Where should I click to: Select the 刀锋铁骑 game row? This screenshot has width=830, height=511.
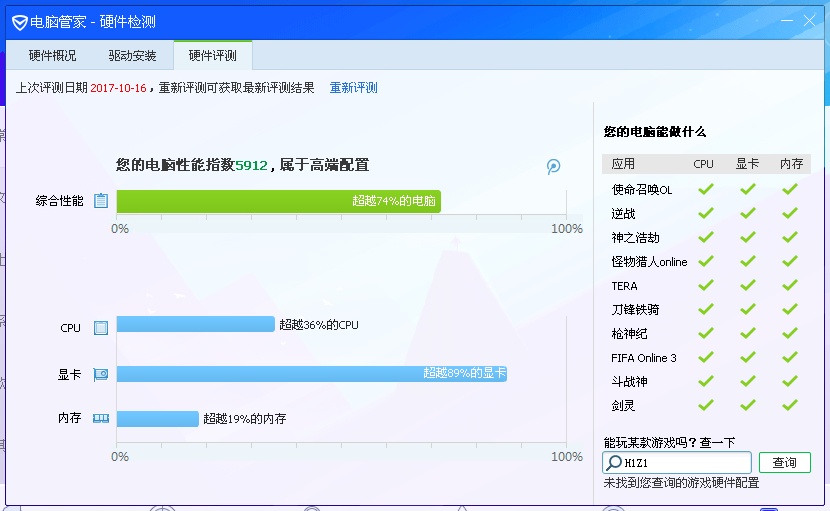point(706,310)
